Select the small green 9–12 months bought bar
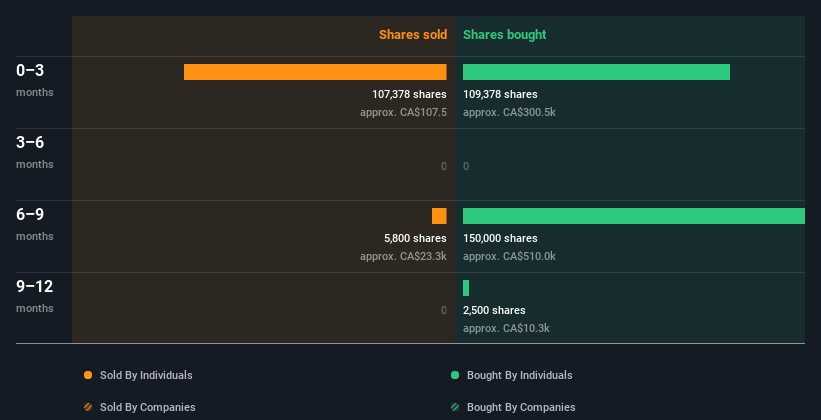Image resolution: width=821 pixels, height=420 pixels. pos(466,288)
